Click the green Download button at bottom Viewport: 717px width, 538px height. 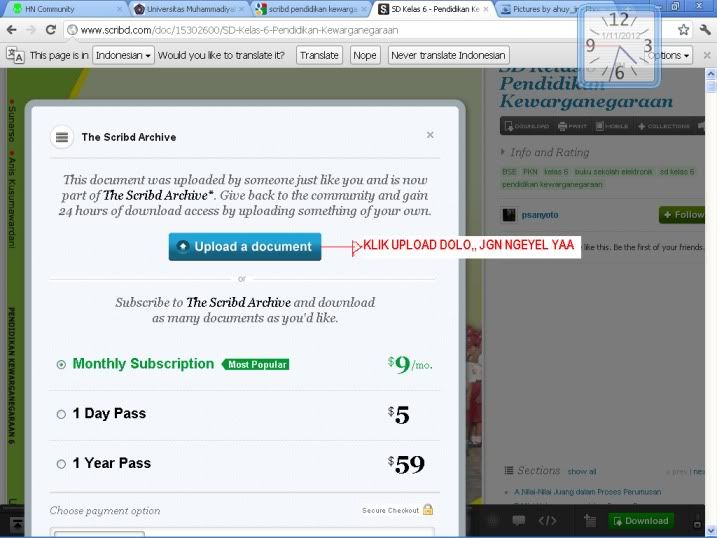click(641, 521)
